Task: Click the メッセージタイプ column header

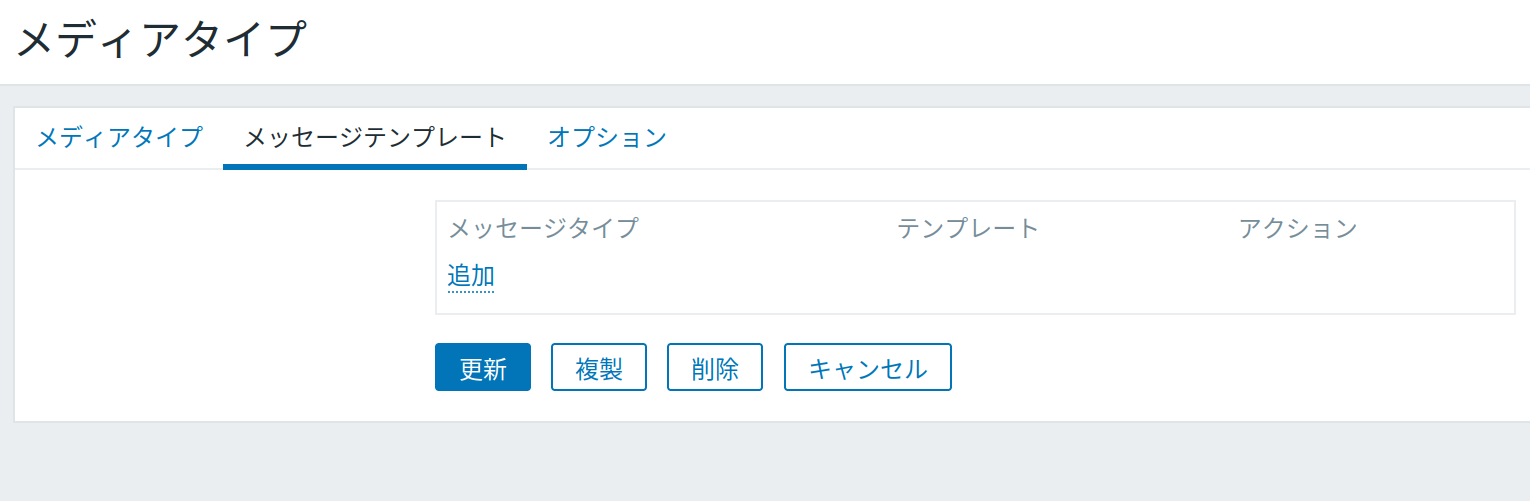Action: tap(543, 228)
